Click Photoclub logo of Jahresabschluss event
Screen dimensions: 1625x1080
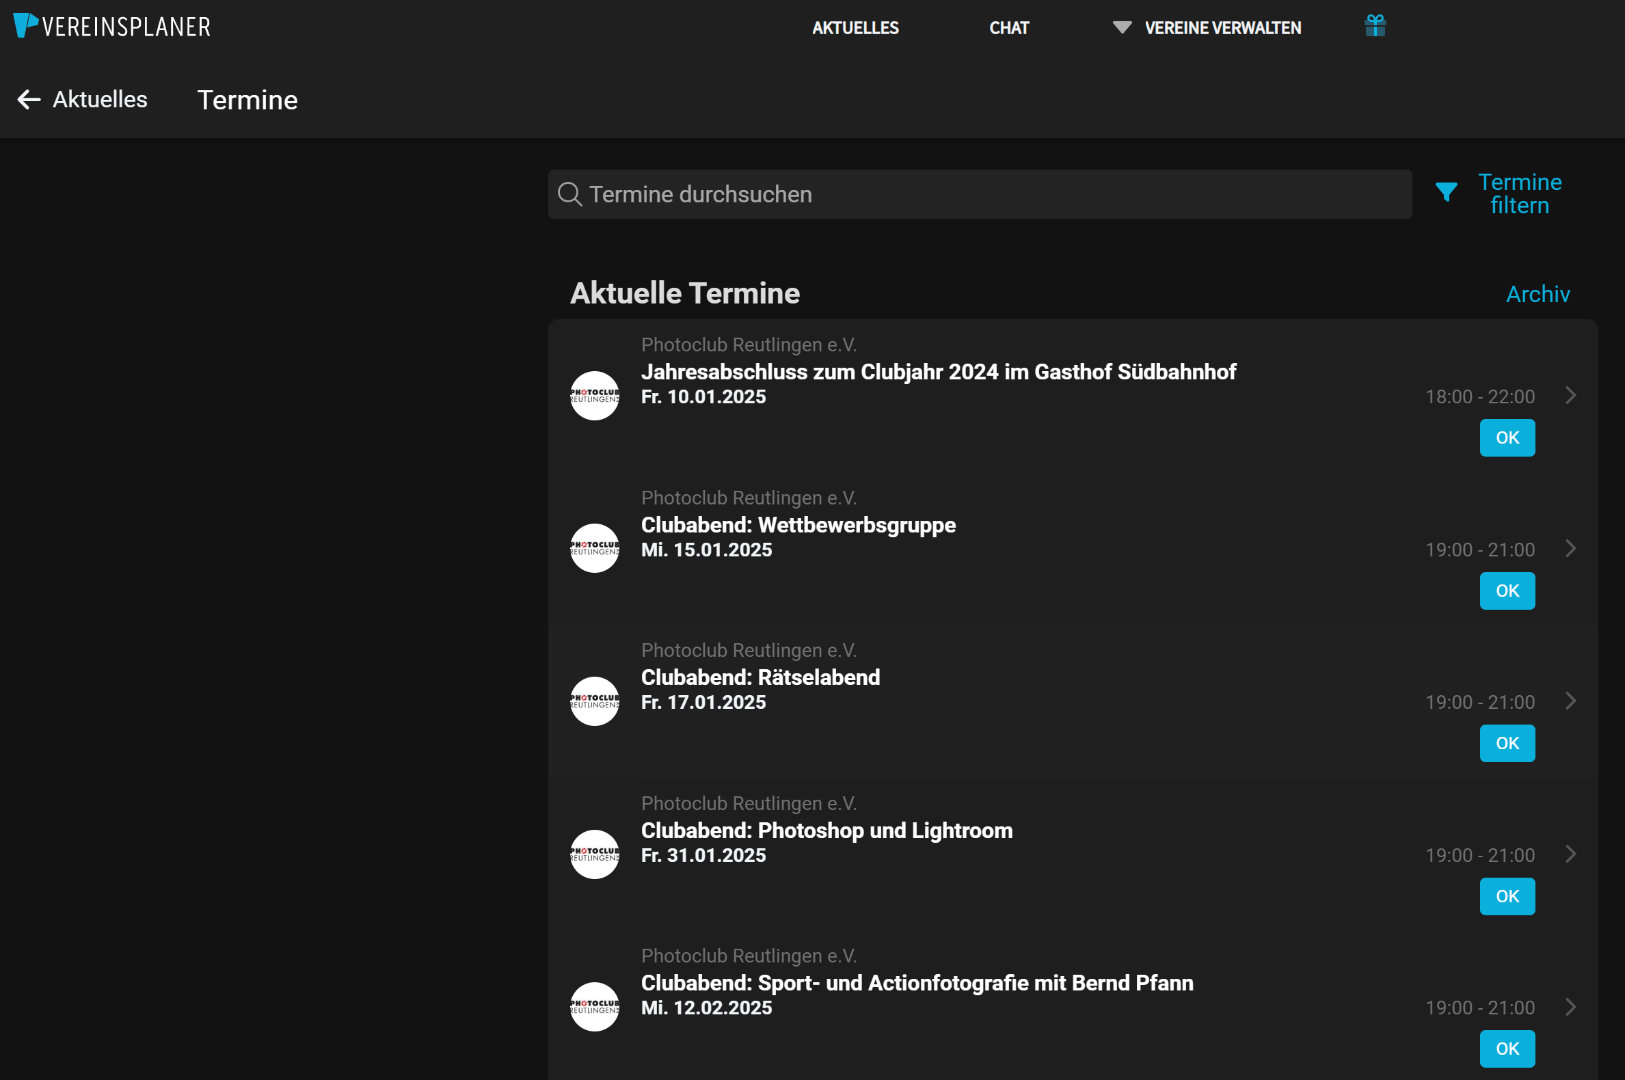(595, 396)
